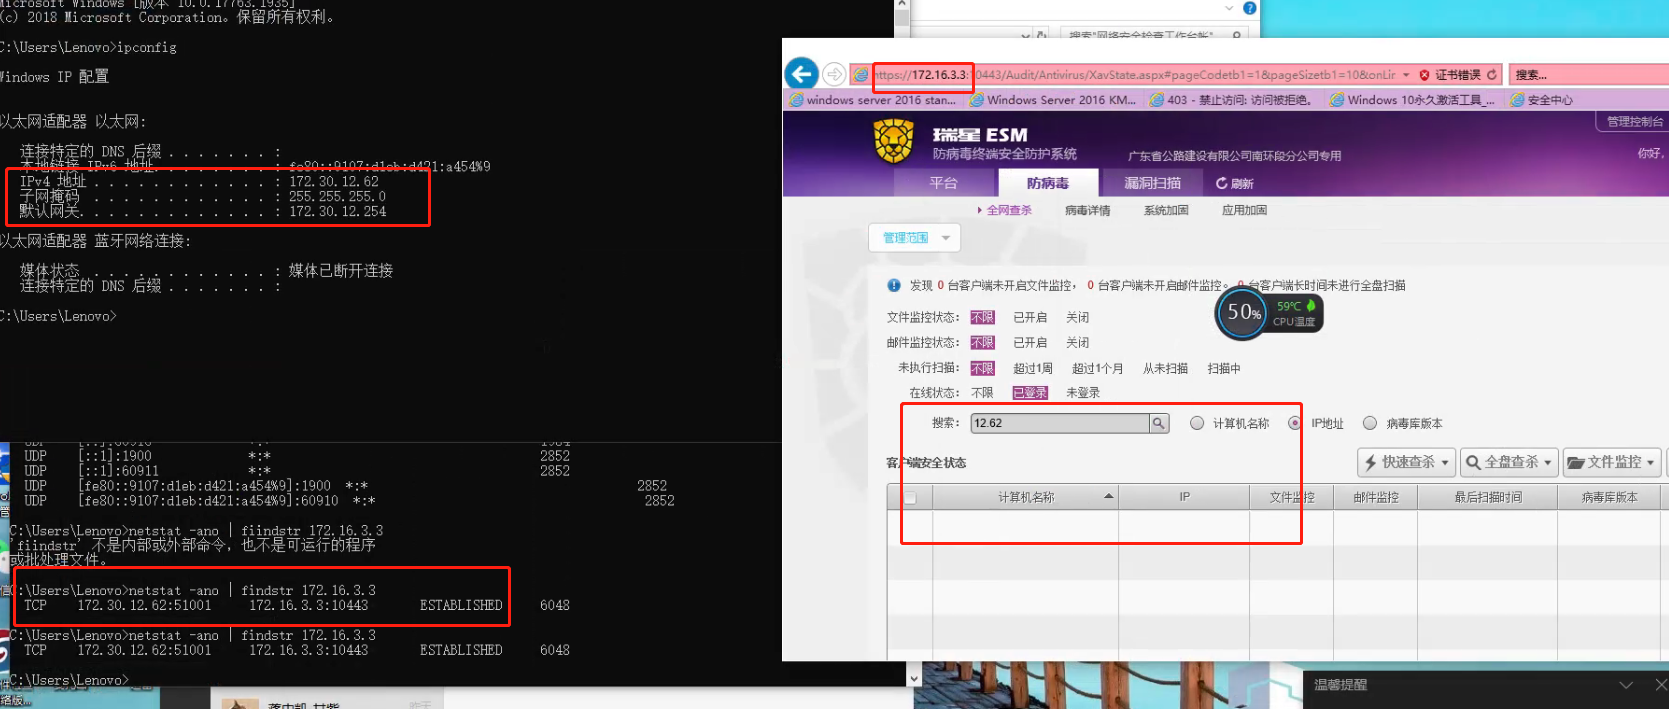Image resolution: width=1669 pixels, height=709 pixels.
Task: Click the 媒体已断开连接 text in console
Action: tap(341, 271)
